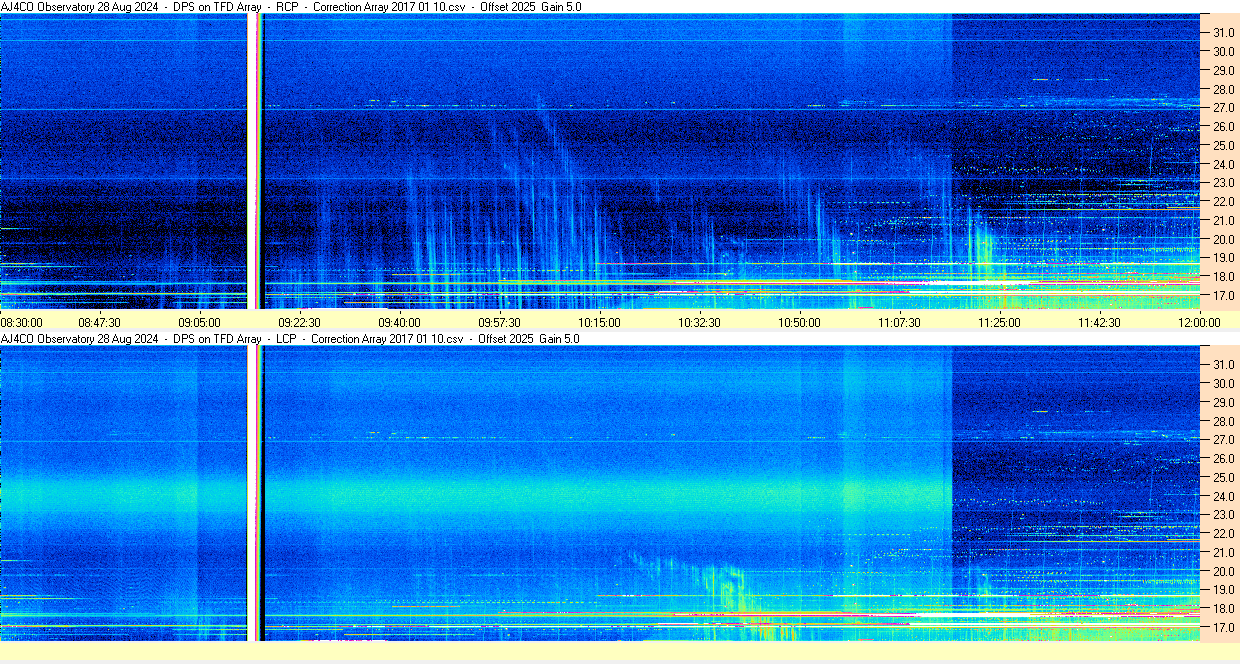Click 24.0 frequency label in LCP panel
This screenshot has width=1240, height=664.
1223,496
